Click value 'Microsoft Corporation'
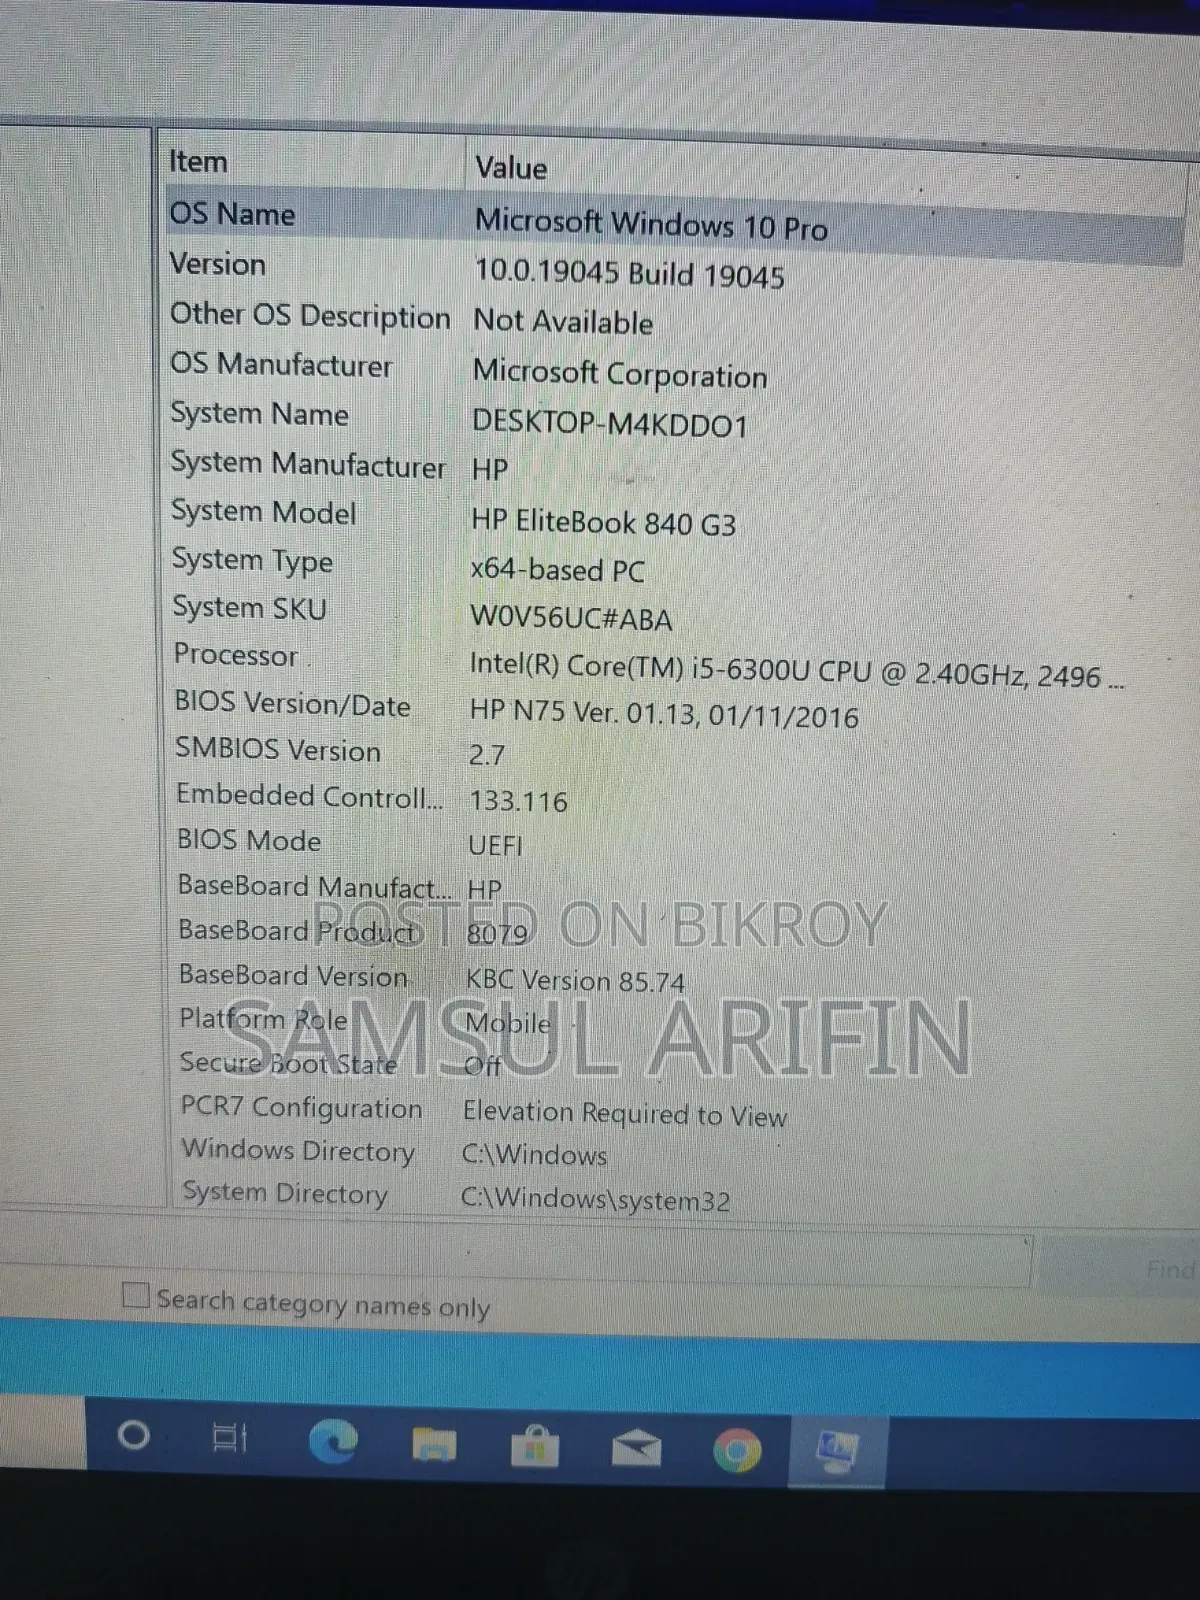This screenshot has height=1600, width=1200. (620, 374)
